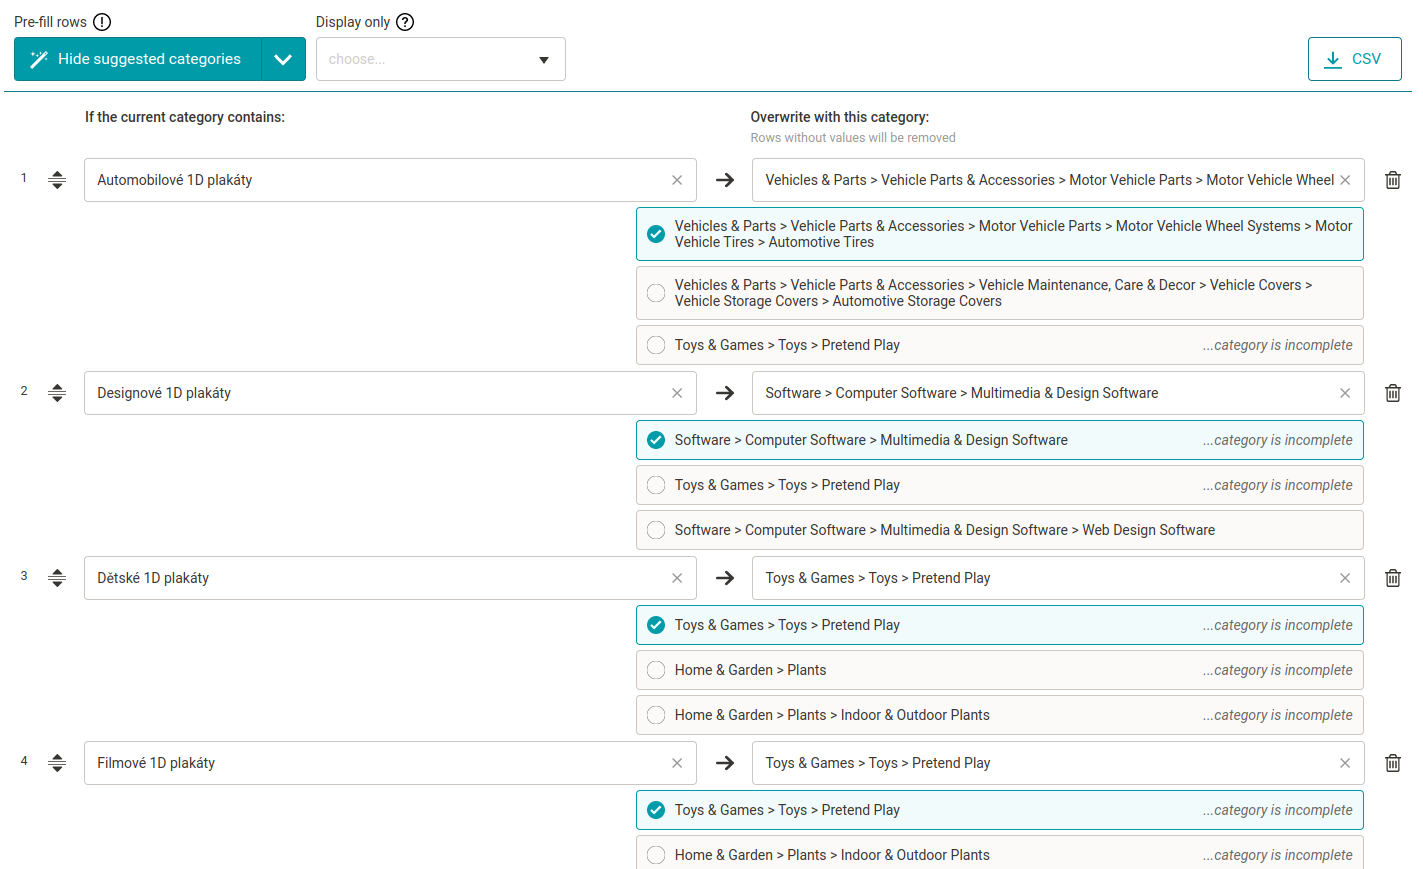Expand the Hide suggested categories chevron
The width and height of the screenshot is (1423, 869).
coord(283,59)
